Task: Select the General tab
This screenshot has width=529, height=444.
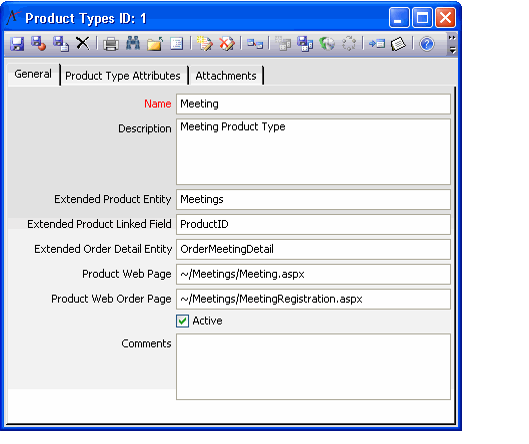Action: coord(33,74)
